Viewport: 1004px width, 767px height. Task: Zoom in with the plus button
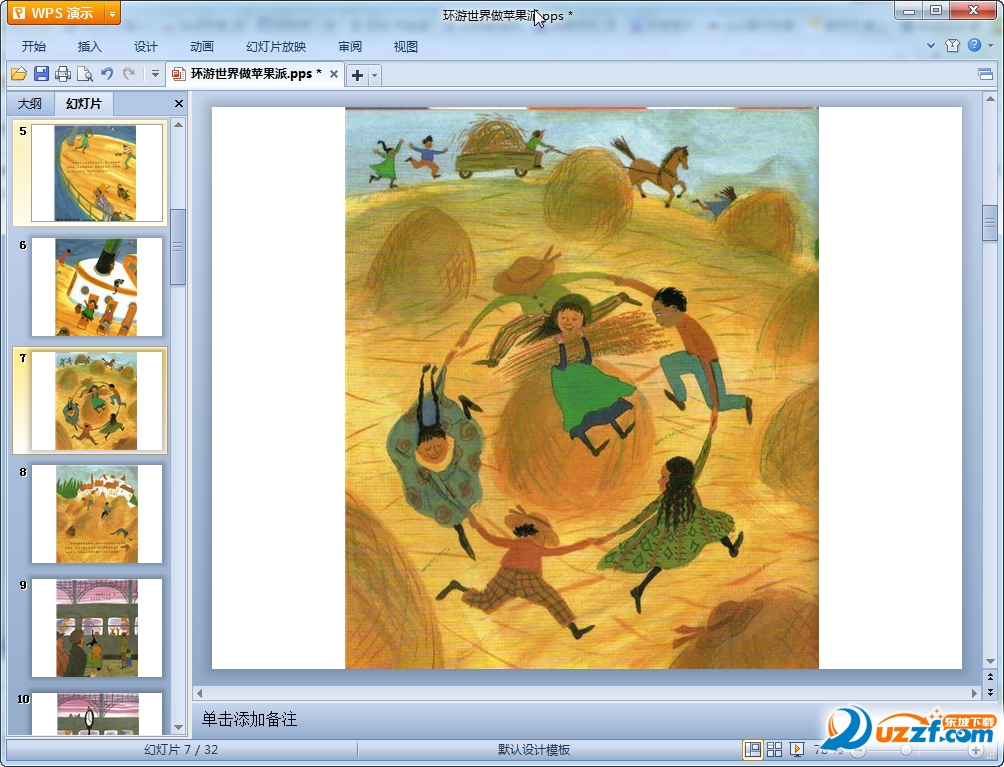click(x=976, y=750)
